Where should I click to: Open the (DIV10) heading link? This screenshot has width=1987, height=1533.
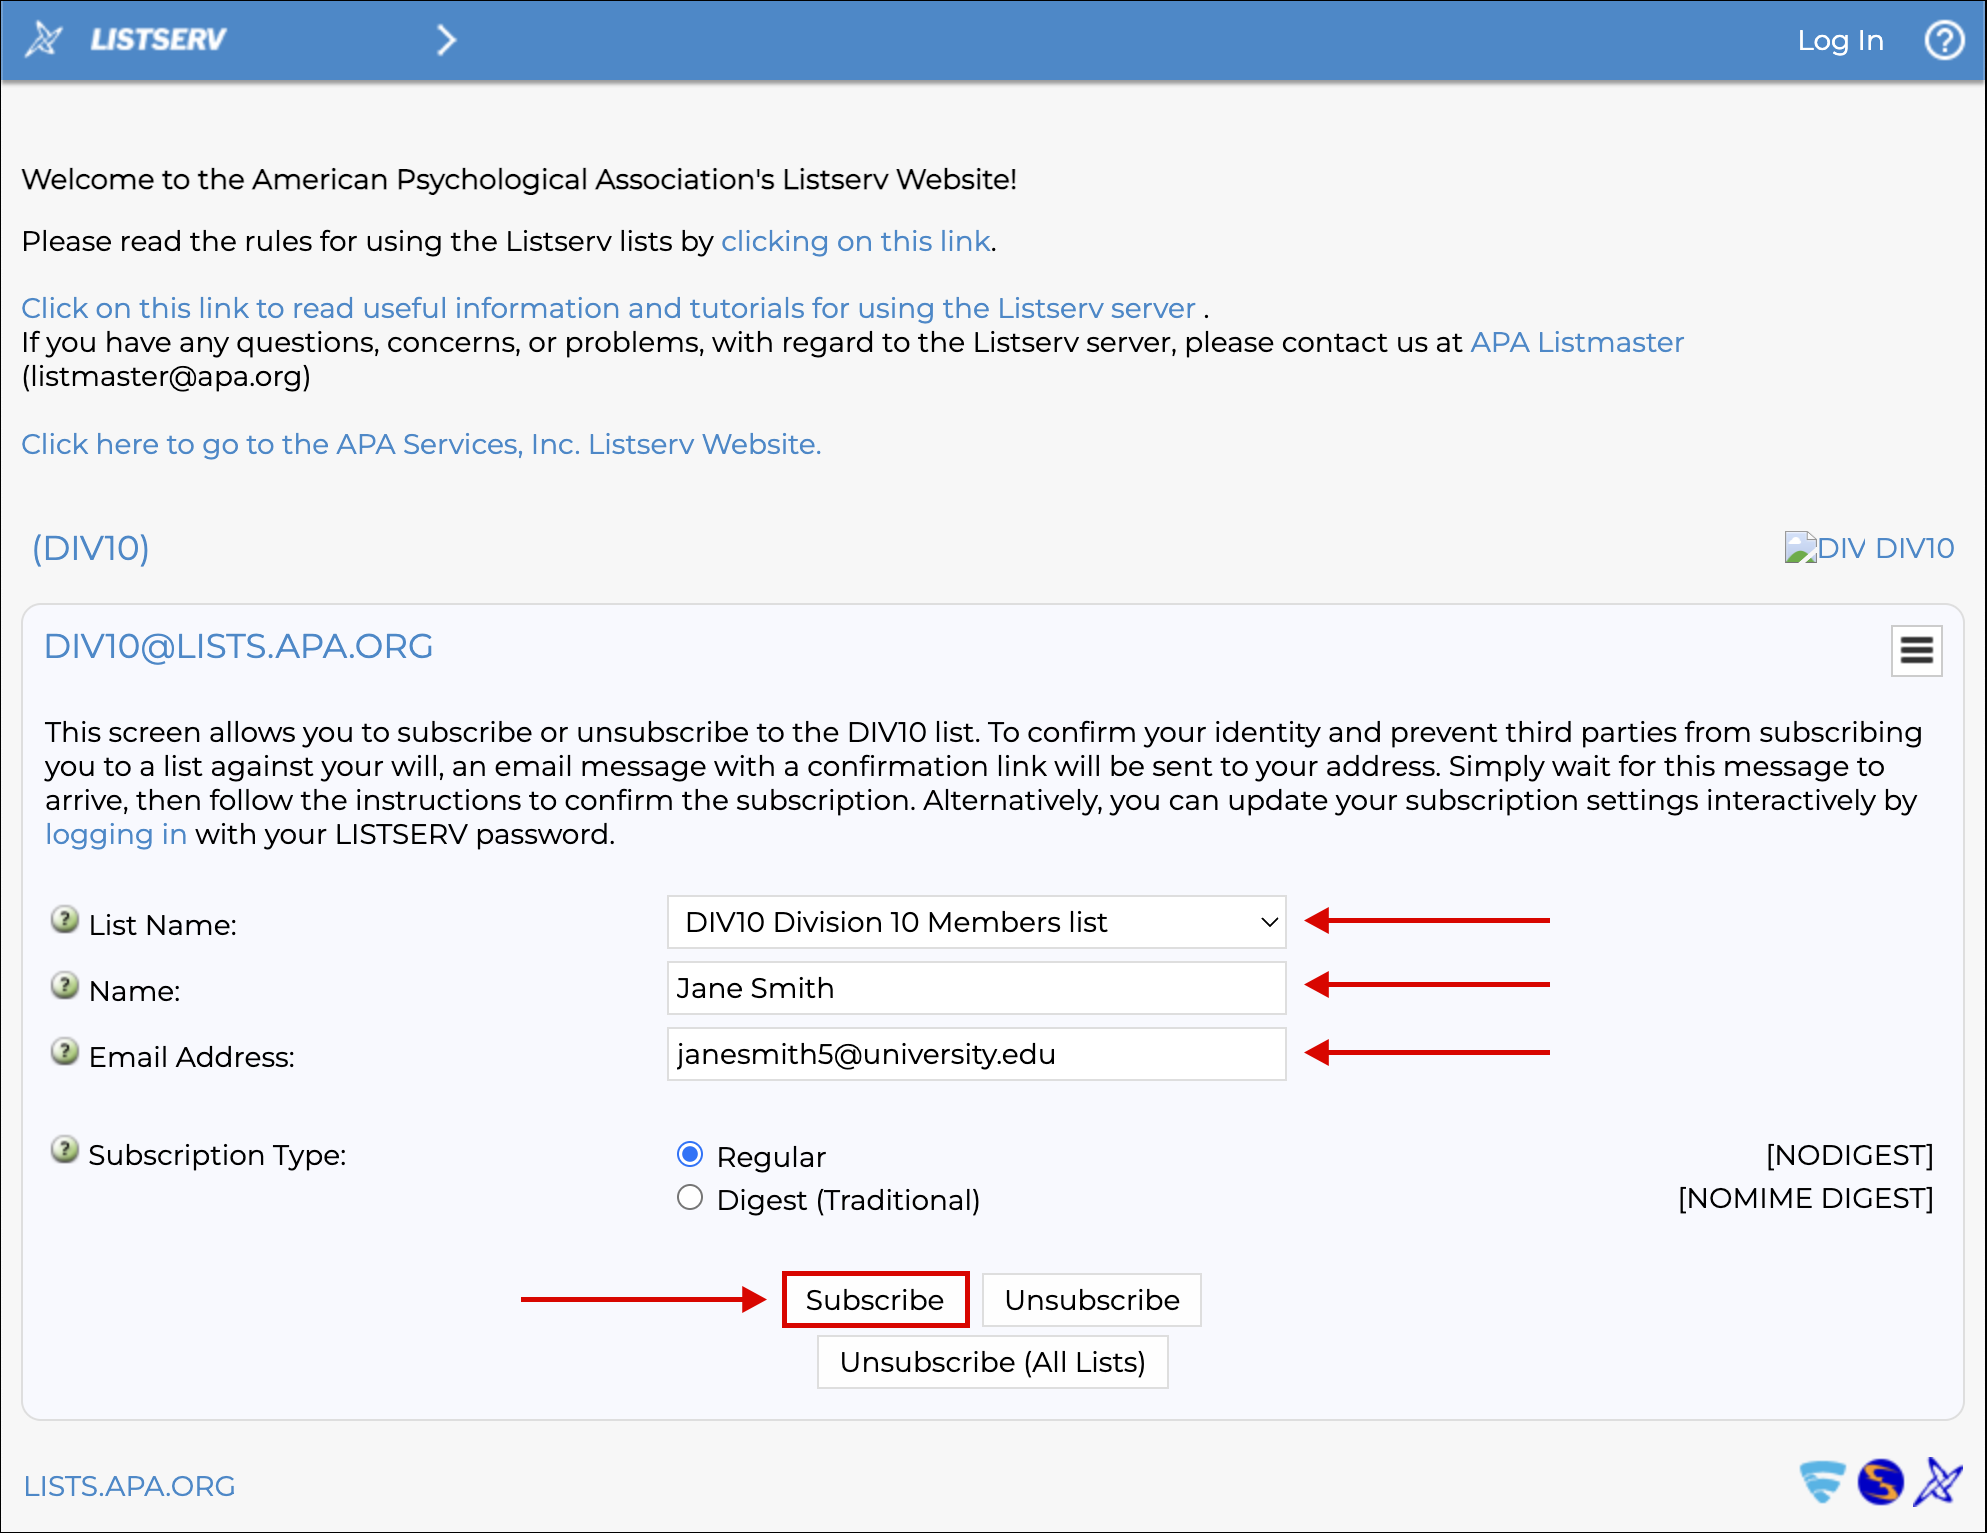click(90, 548)
